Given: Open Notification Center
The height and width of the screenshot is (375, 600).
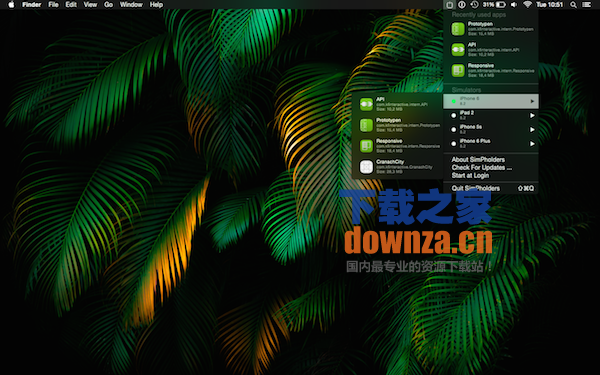Looking at the screenshot, I should point(587,5).
